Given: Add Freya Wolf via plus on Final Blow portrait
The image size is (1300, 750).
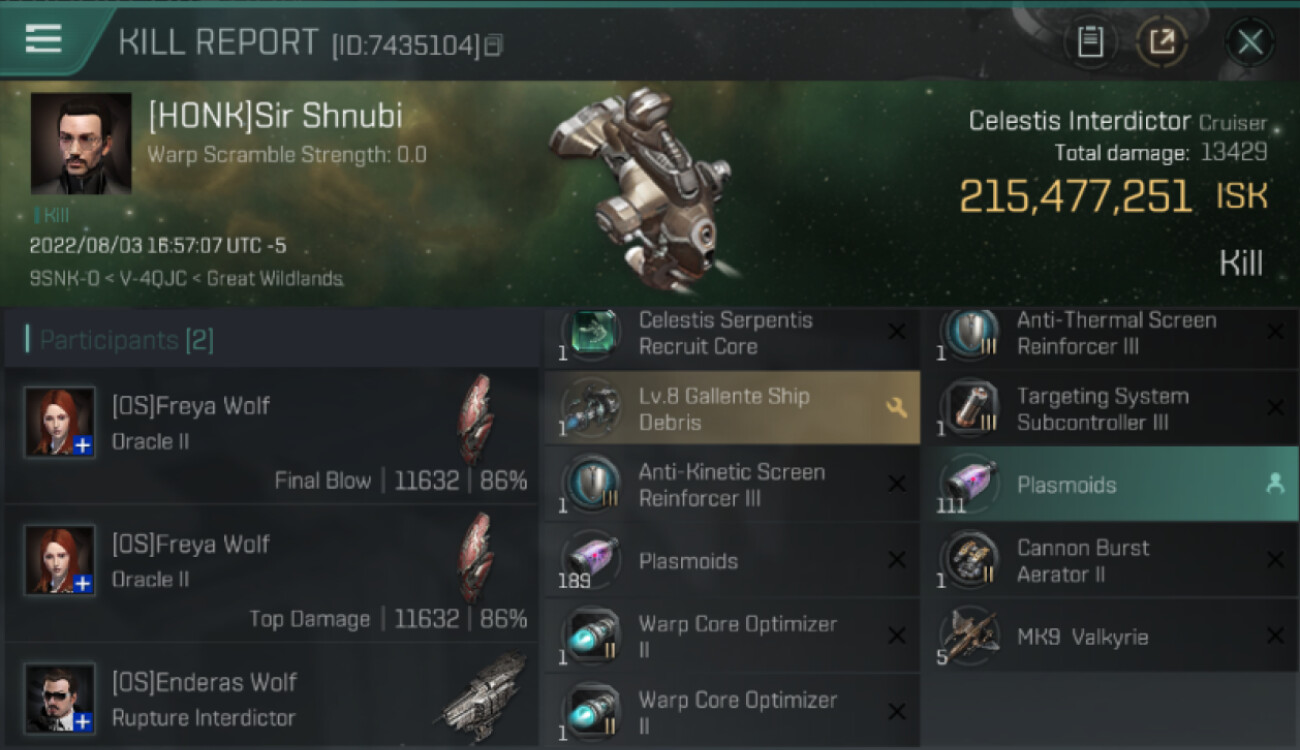Looking at the screenshot, I should (x=84, y=446).
